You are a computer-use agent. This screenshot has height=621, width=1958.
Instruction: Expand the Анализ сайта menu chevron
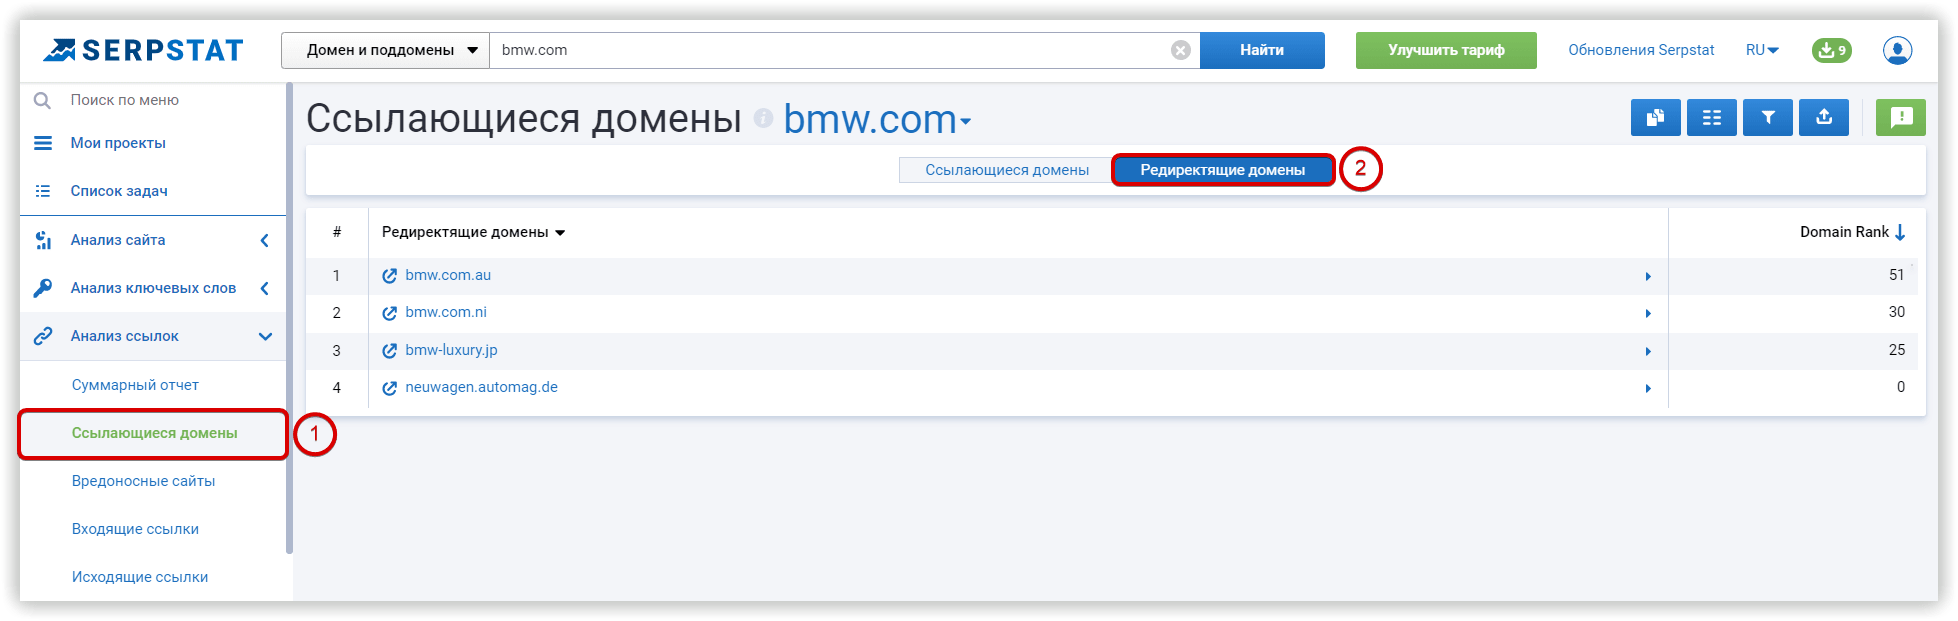pos(265,240)
